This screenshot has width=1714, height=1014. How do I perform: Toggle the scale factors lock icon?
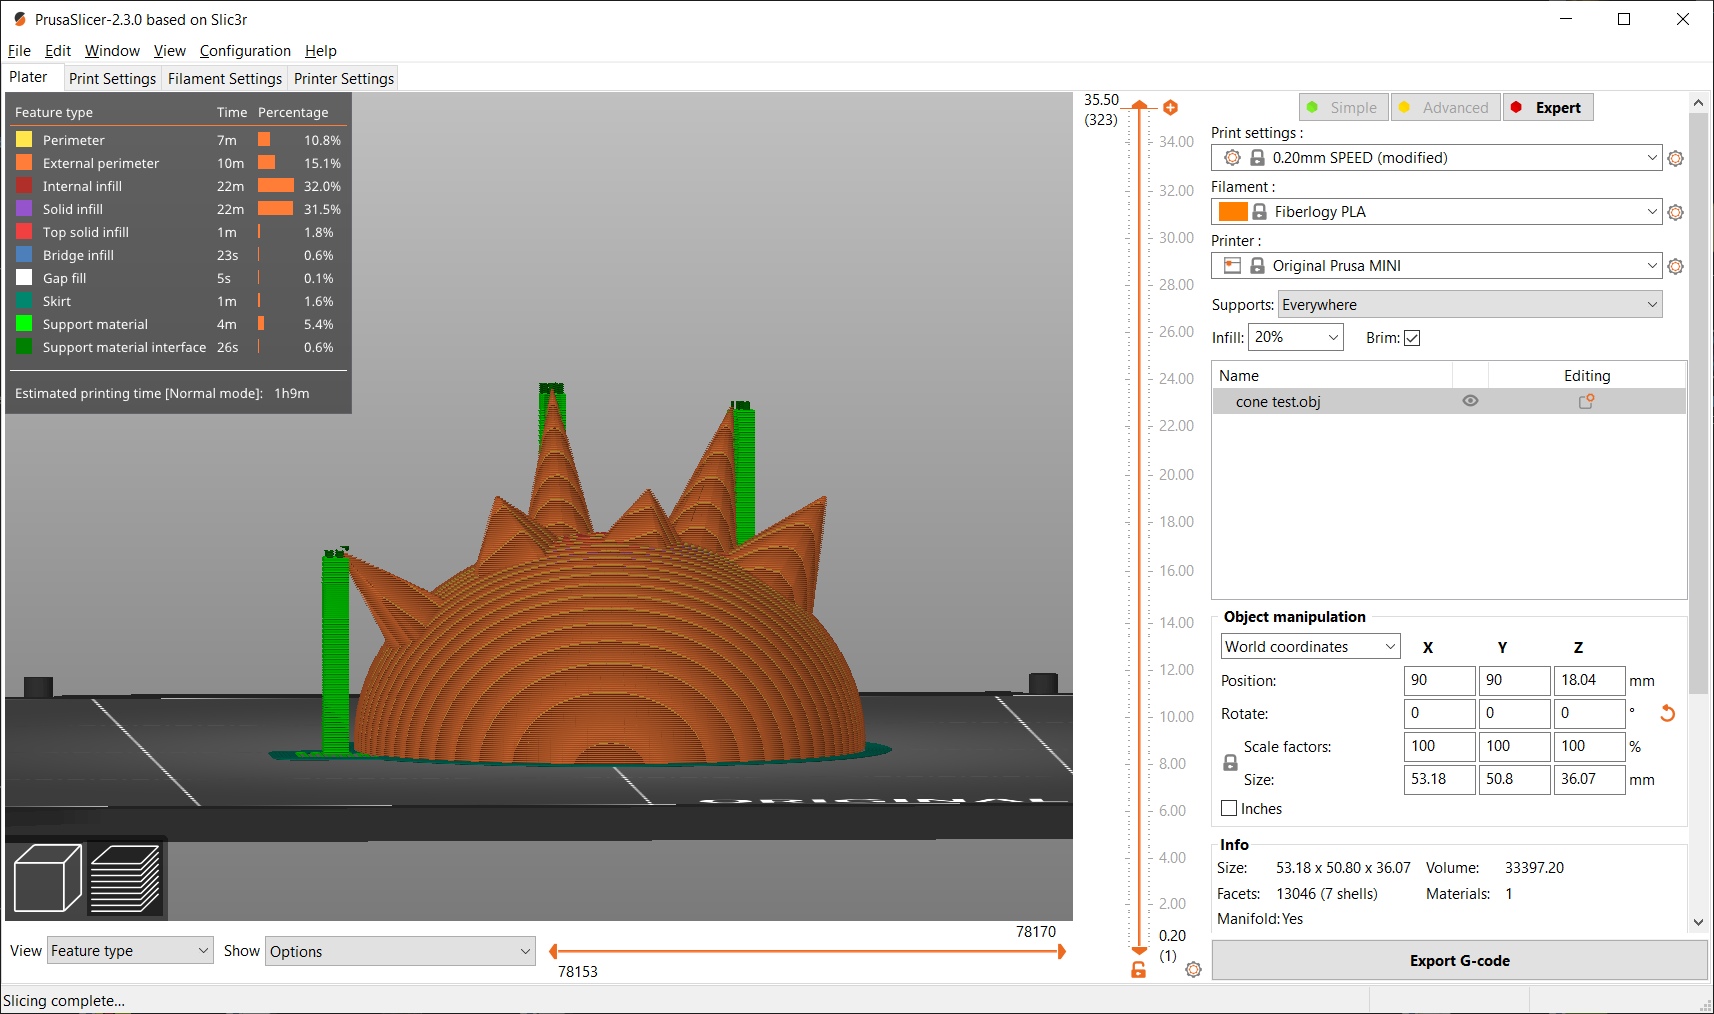point(1230,762)
